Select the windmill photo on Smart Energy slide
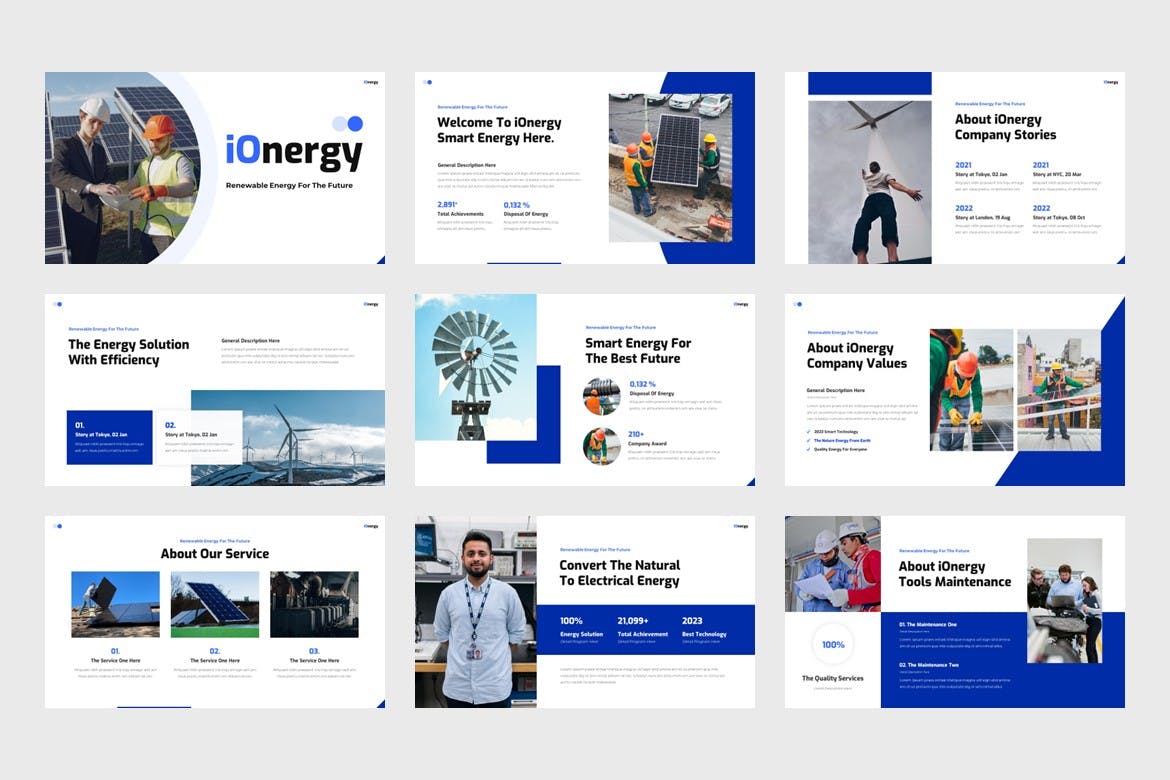The height and width of the screenshot is (780, 1170). [x=475, y=366]
